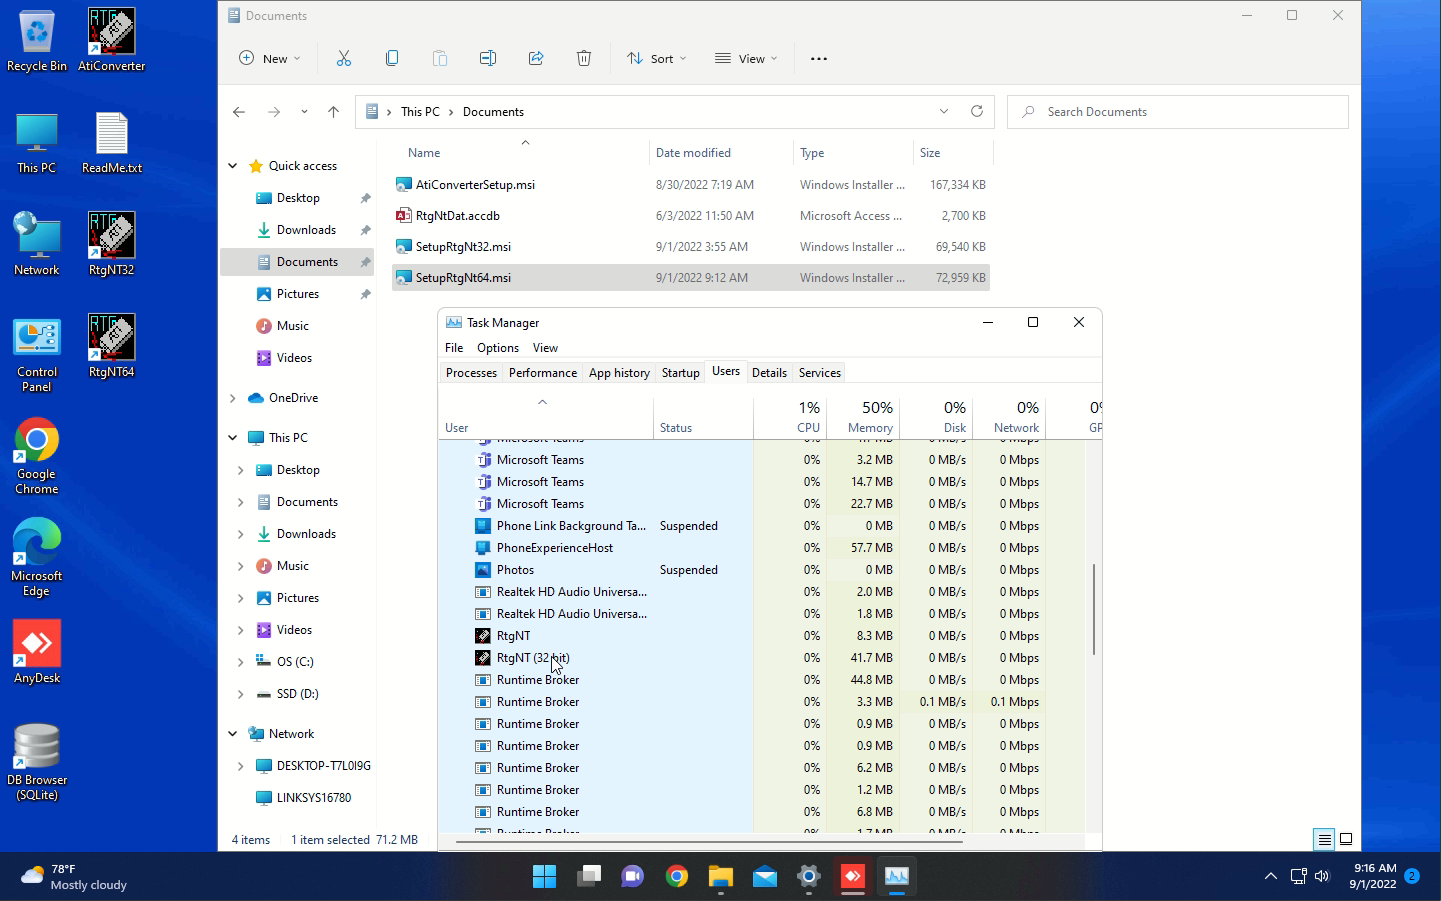Select the AnyDesk desktop icon
Screen dimensions: 1441x901
point(37,652)
